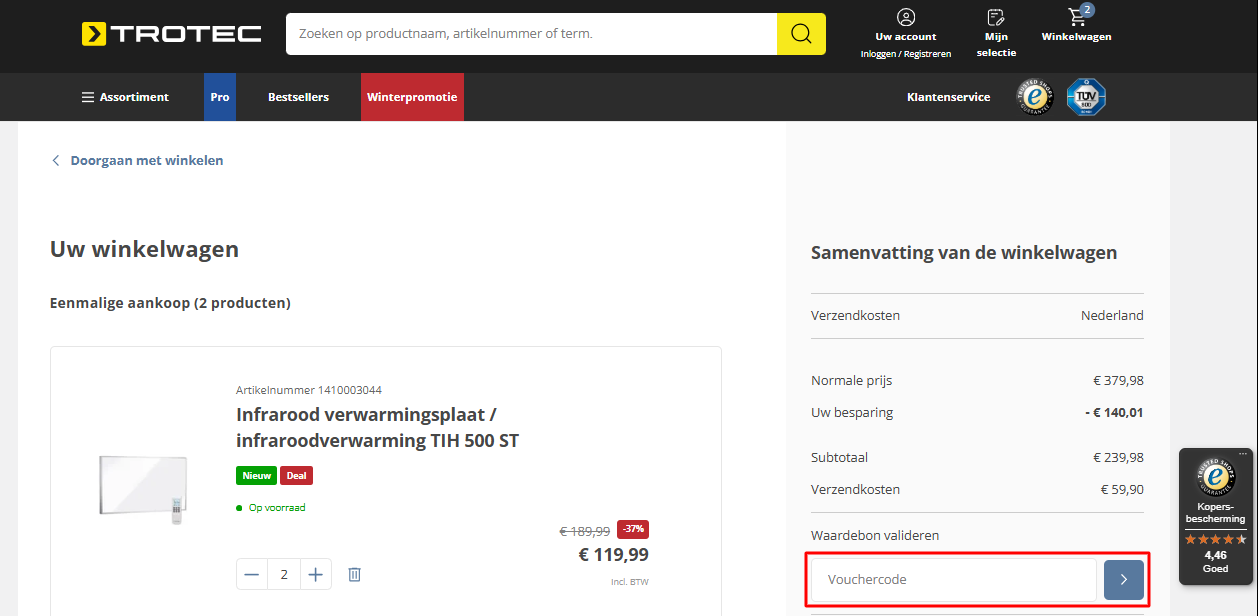Select Nederland shipping country
This screenshot has width=1258, height=616.
click(1111, 315)
